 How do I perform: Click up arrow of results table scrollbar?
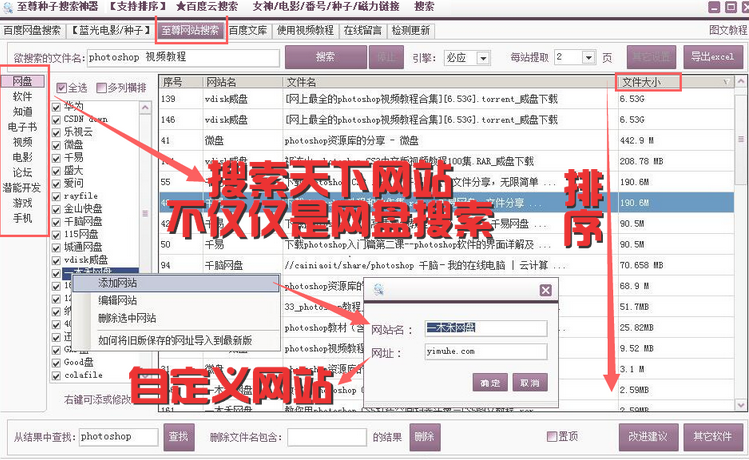[741, 81]
